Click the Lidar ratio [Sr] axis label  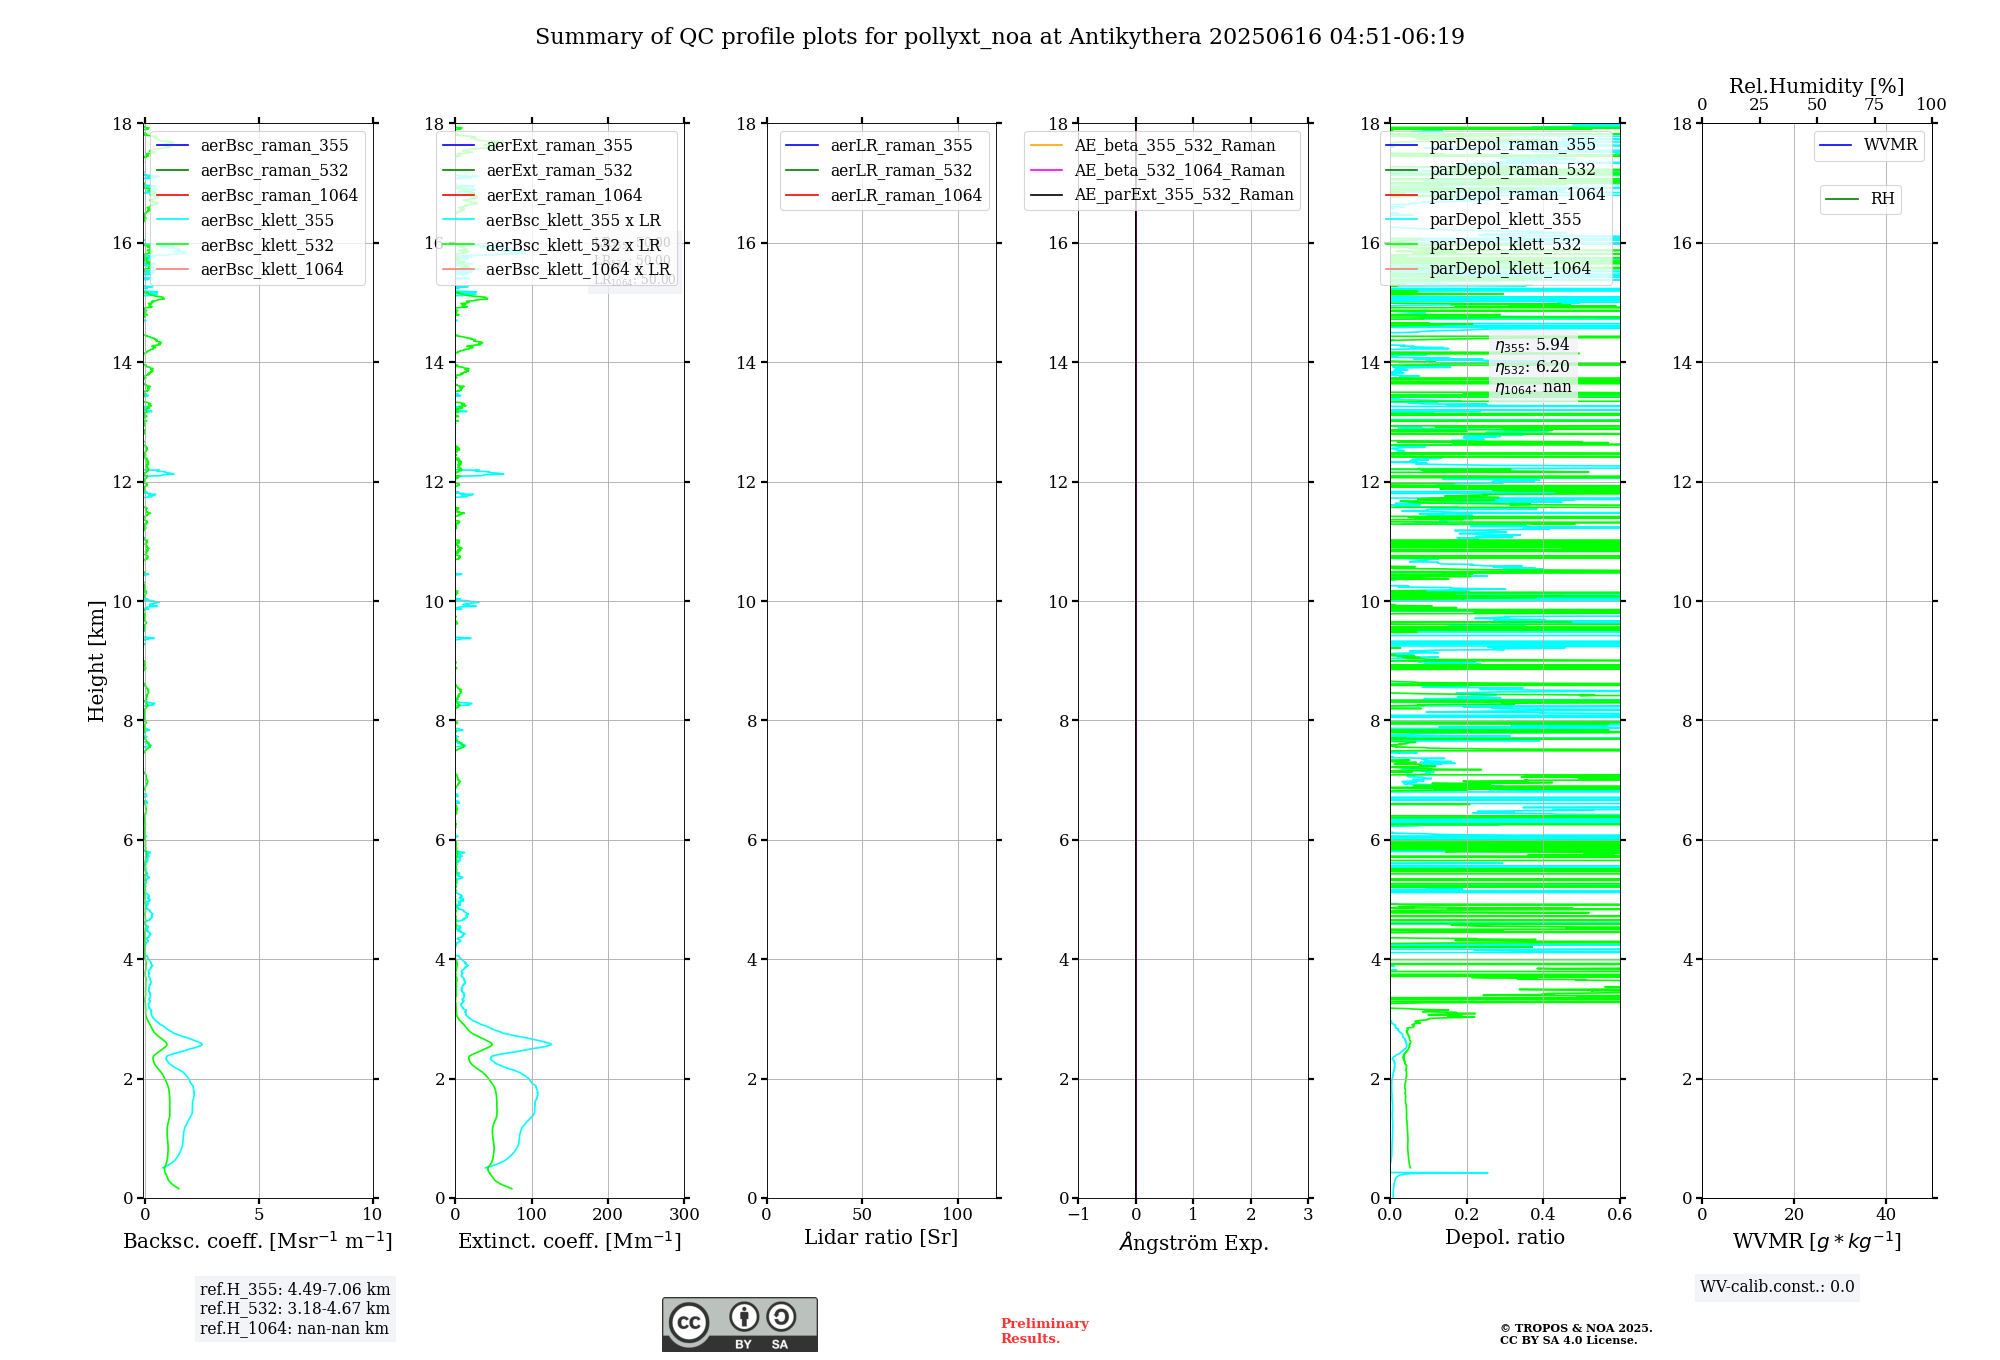coord(881,1238)
